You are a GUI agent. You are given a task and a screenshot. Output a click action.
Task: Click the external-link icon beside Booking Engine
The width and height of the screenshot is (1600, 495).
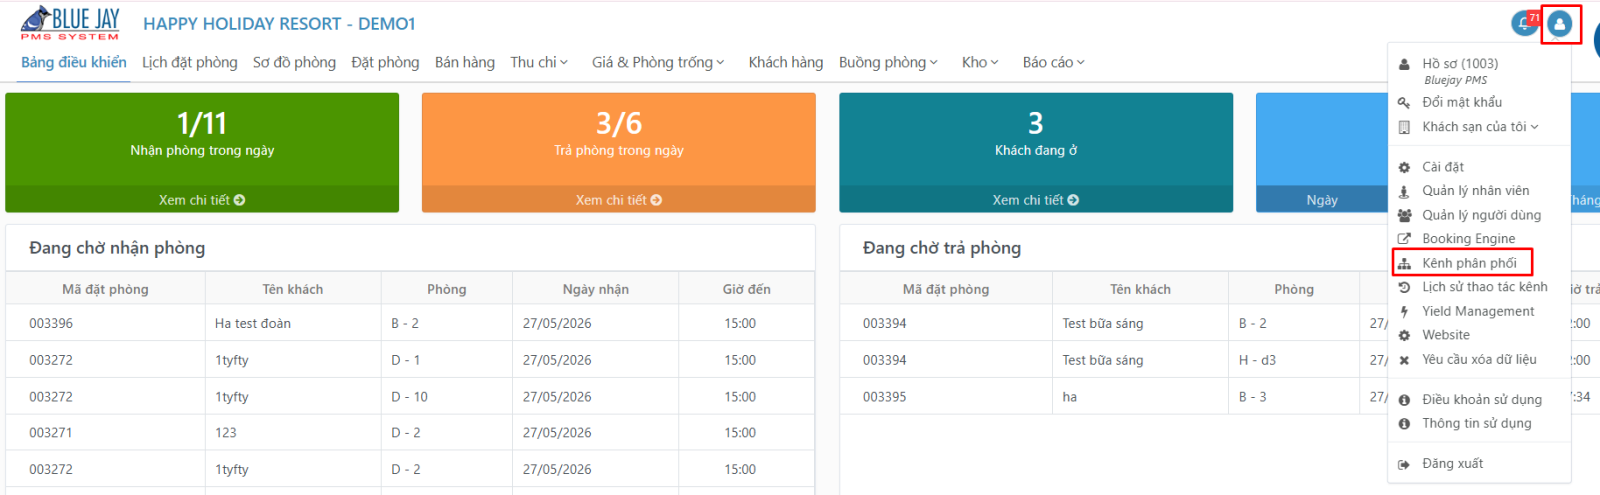tap(1404, 239)
